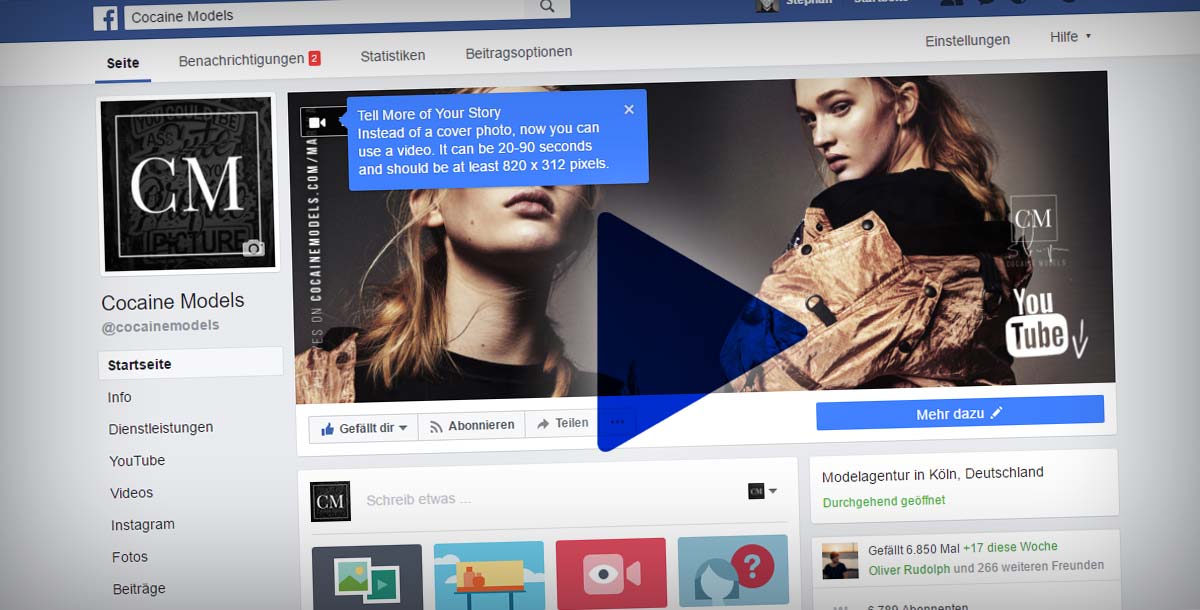This screenshot has width=1200, height=610.
Task: Choose the photo/video post option tile
Action: click(367, 578)
